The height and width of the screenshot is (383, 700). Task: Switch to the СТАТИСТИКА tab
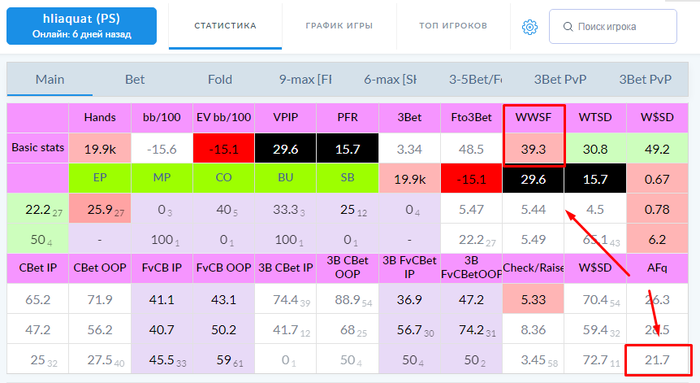click(225, 26)
